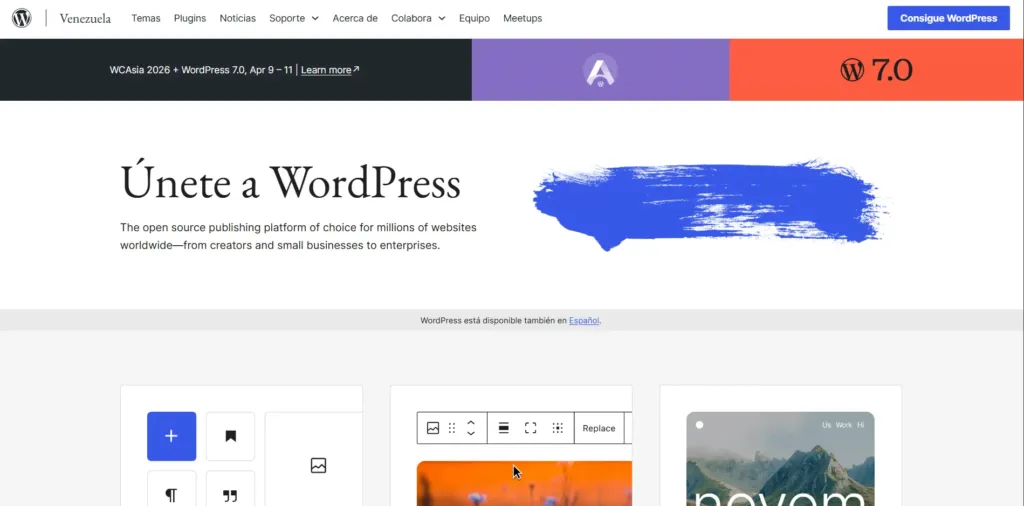
Task: Open the Noticias page
Action: point(237,18)
